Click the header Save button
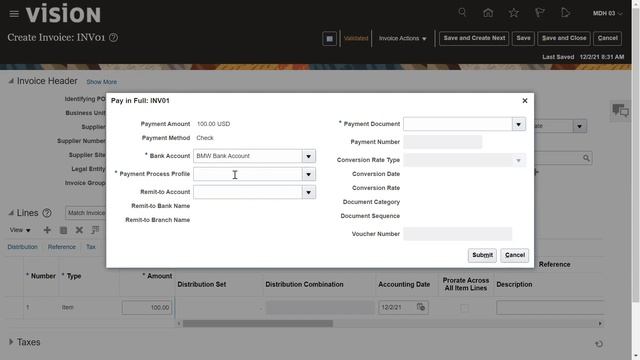Image resolution: width=640 pixels, height=360 pixels. (523, 38)
